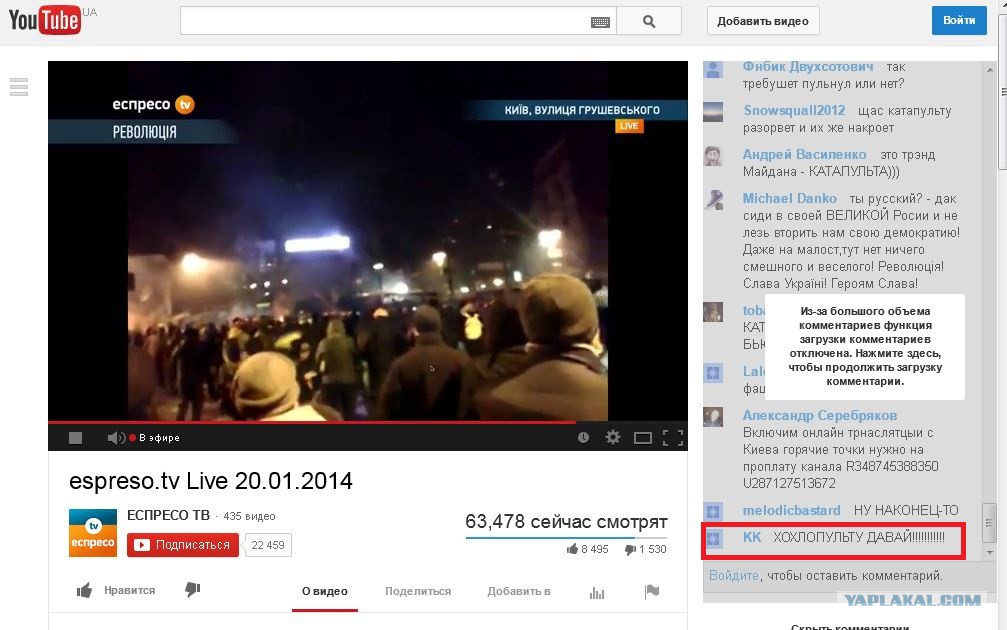Open Андрей Василенко's profile link
Viewport: 1007px width, 630px height.
pyautogui.click(x=805, y=154)
